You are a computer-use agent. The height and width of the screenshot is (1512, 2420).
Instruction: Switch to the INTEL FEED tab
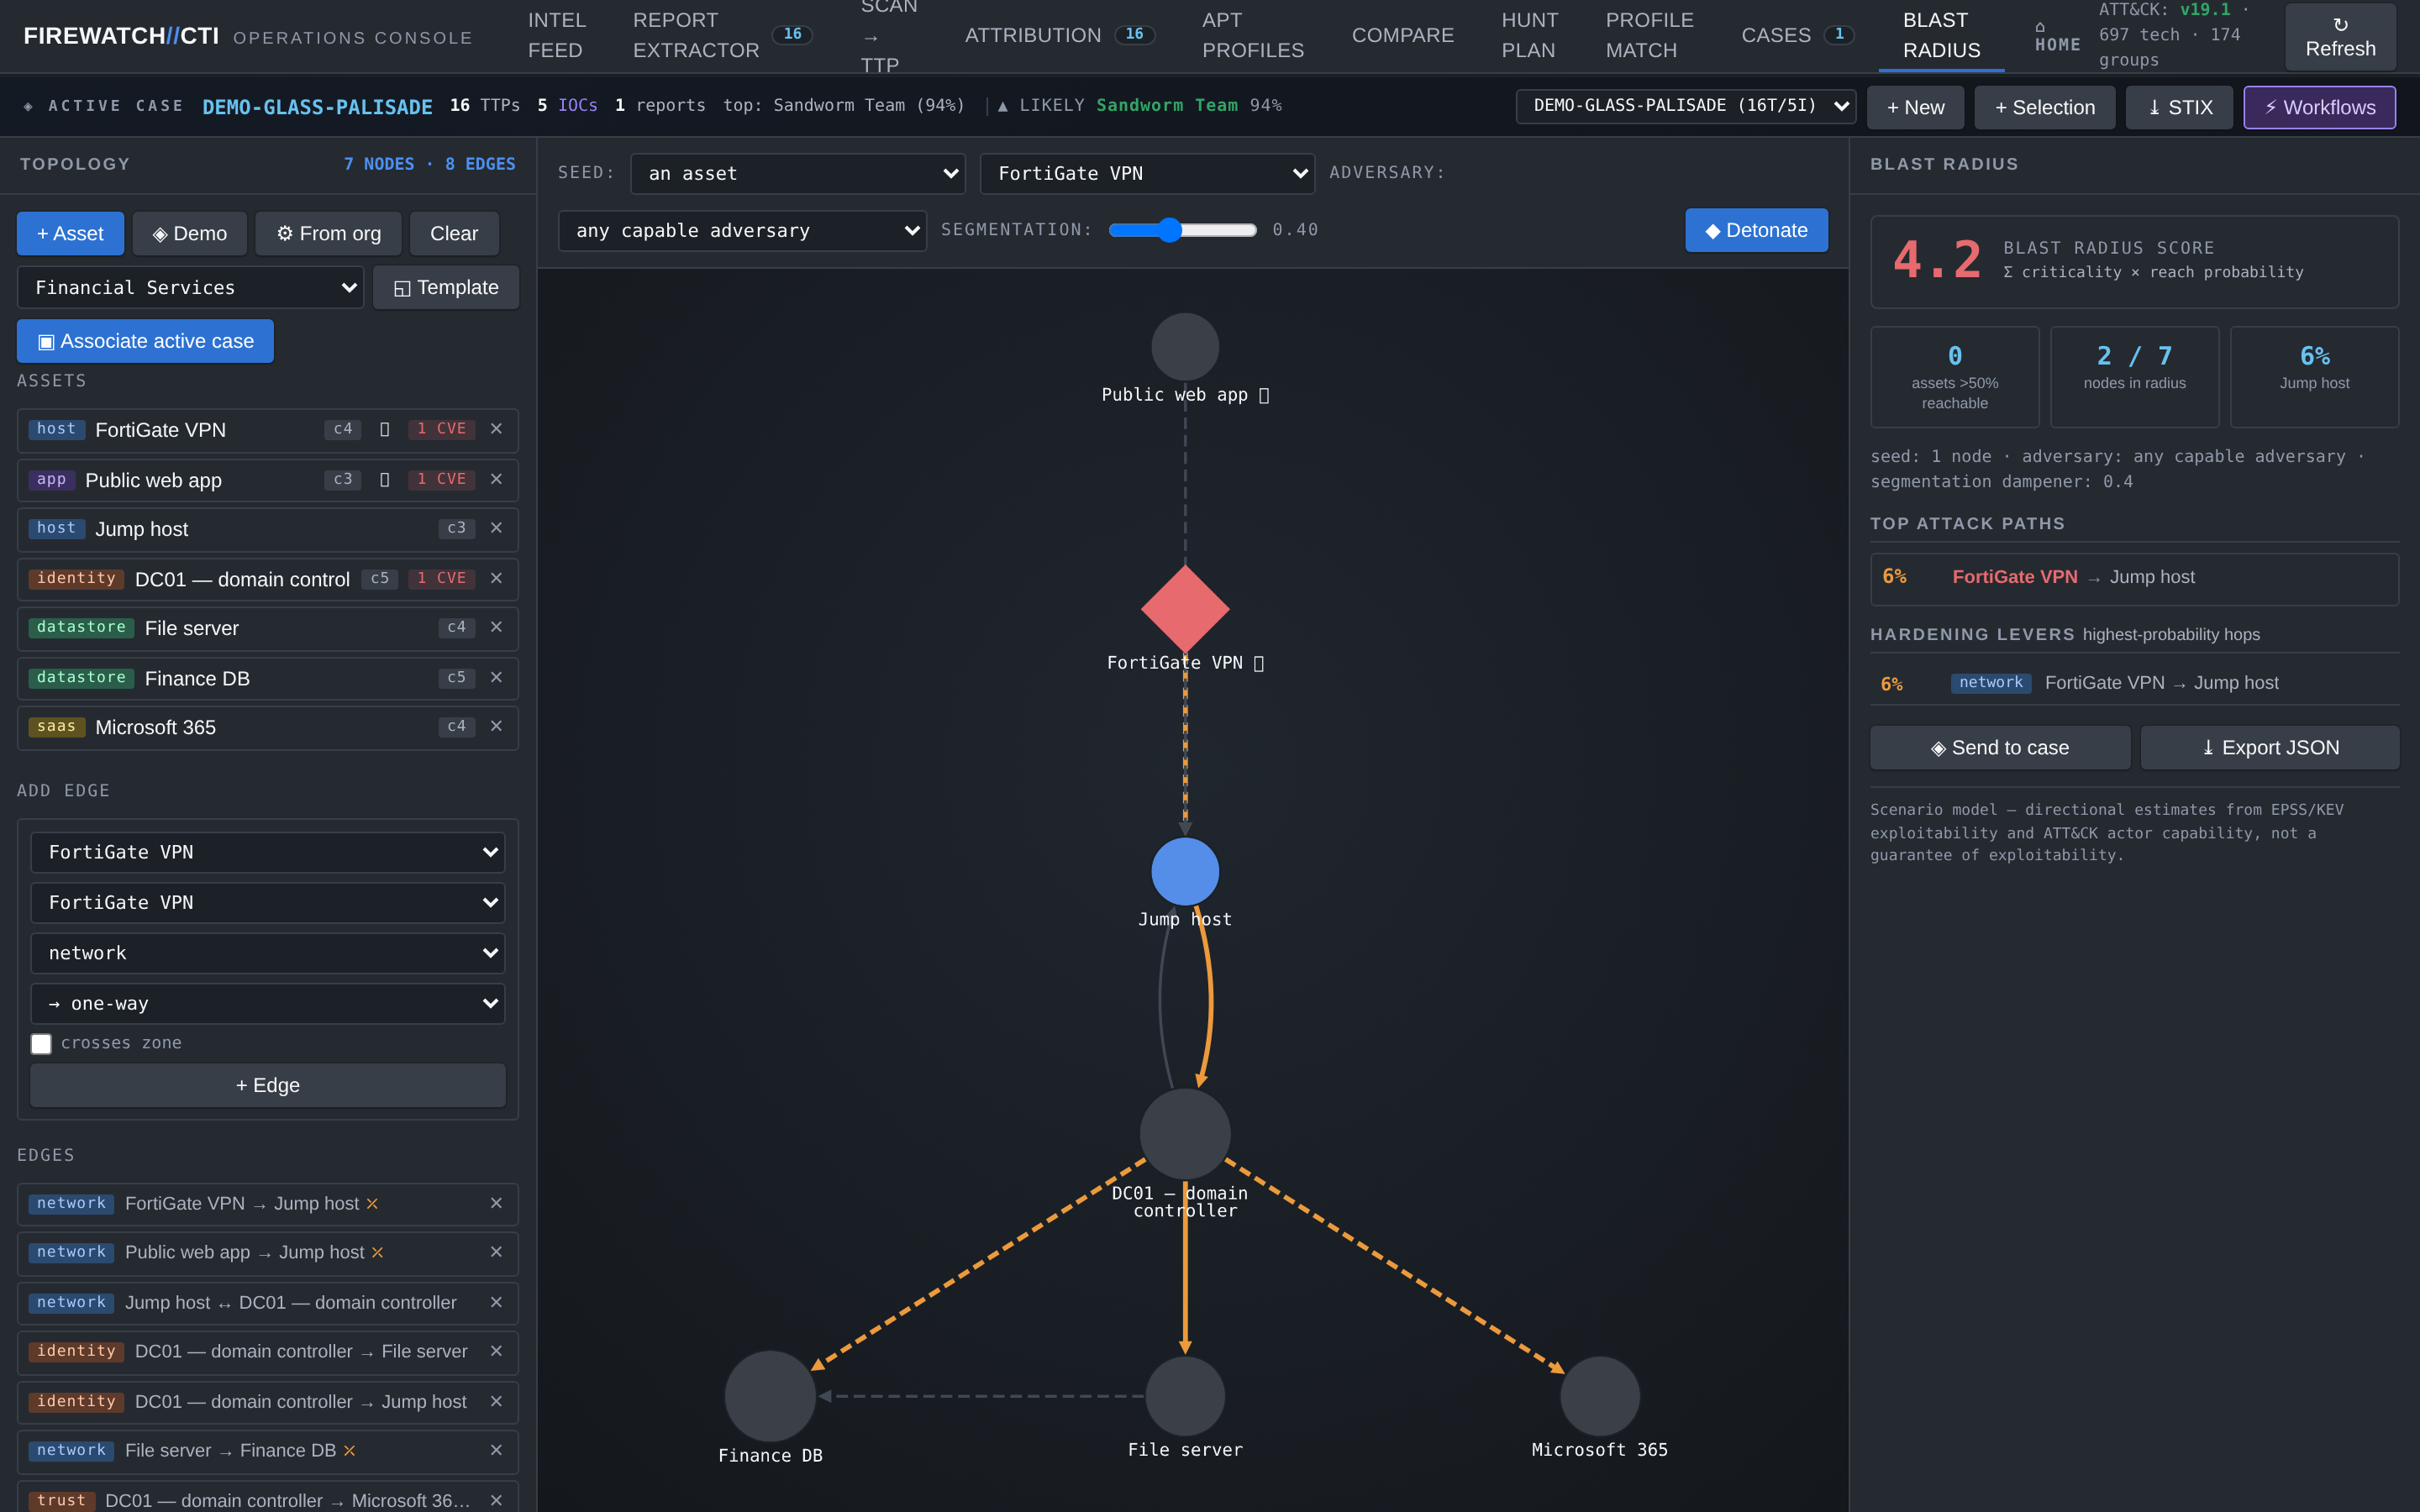click(557, 35)
